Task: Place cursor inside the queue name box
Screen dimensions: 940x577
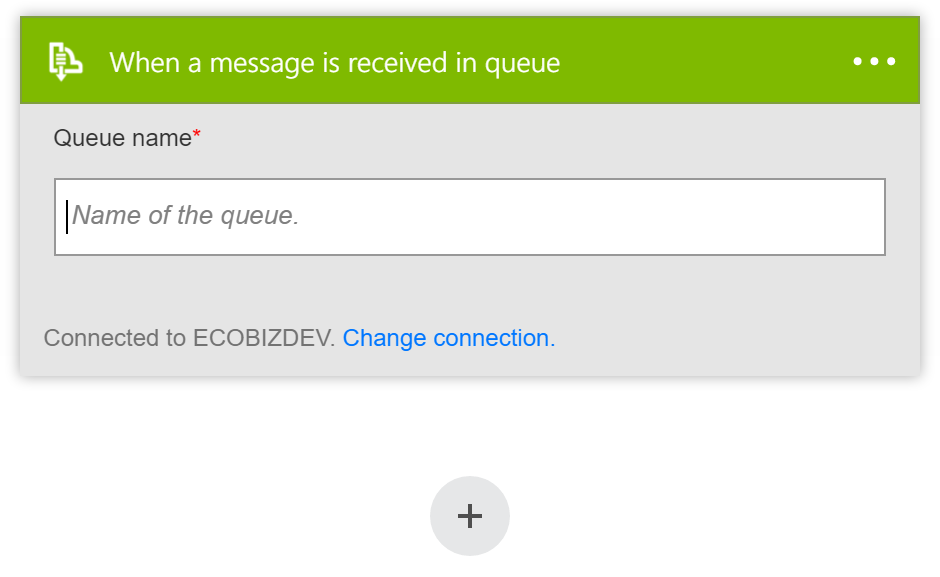Action: [470, 217]
